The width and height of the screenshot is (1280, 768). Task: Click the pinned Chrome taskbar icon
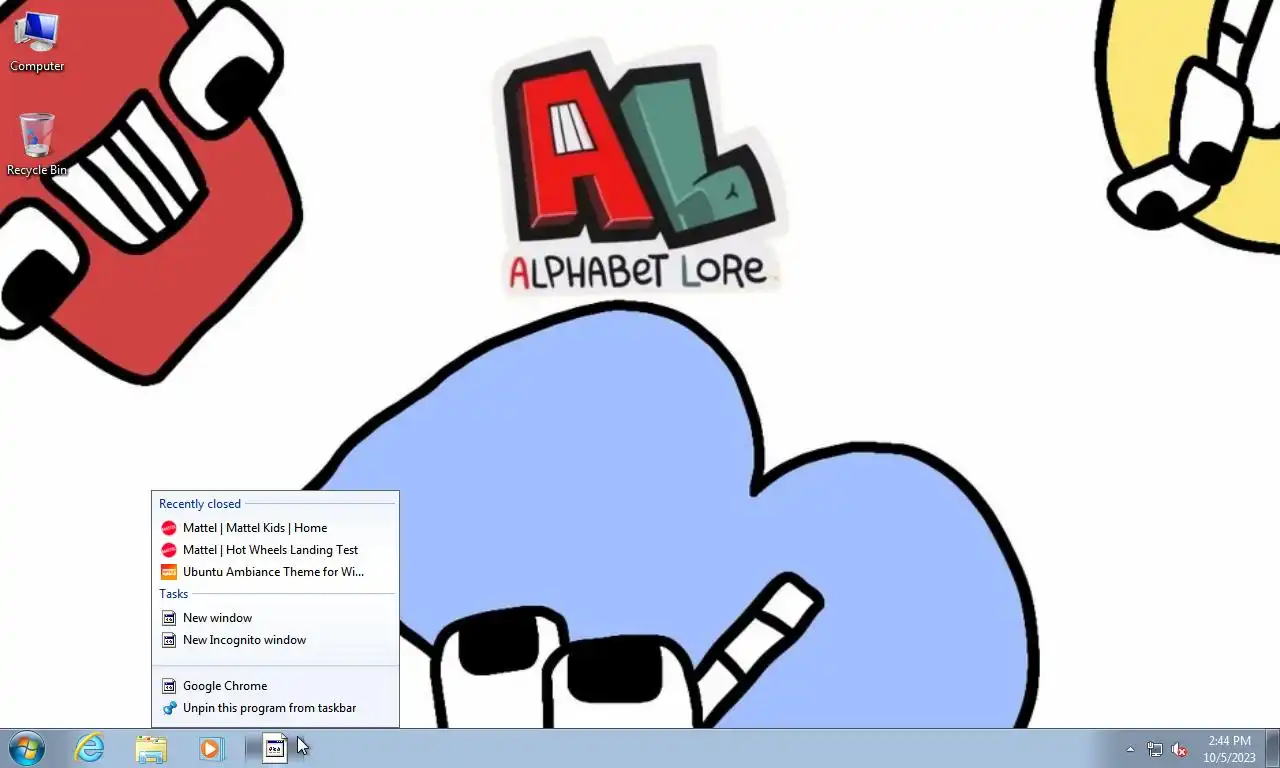click(x=275, y=748)
